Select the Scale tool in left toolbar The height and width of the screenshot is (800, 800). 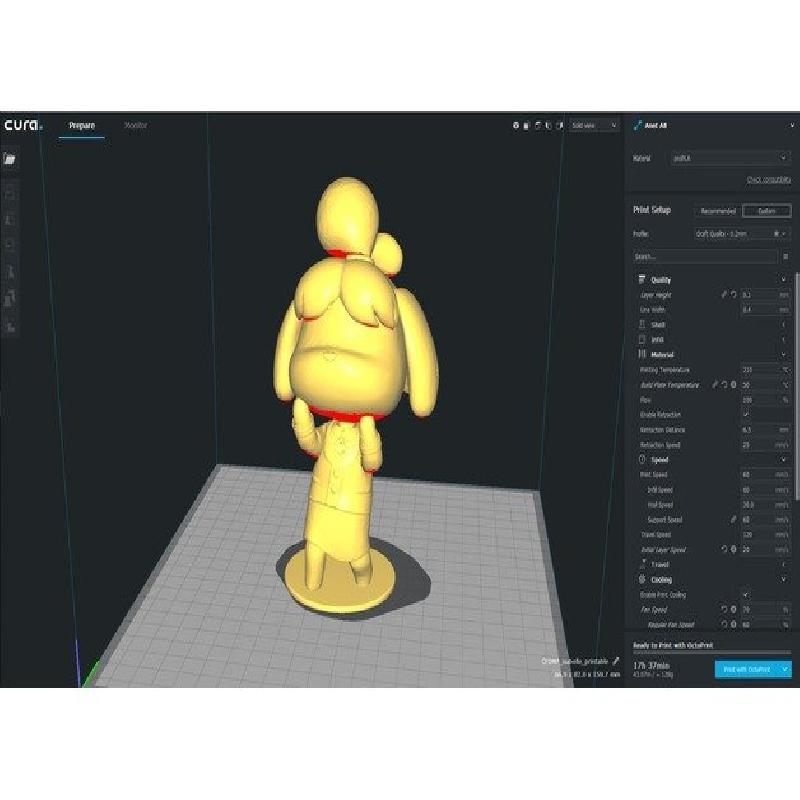(x=10, y=220)
